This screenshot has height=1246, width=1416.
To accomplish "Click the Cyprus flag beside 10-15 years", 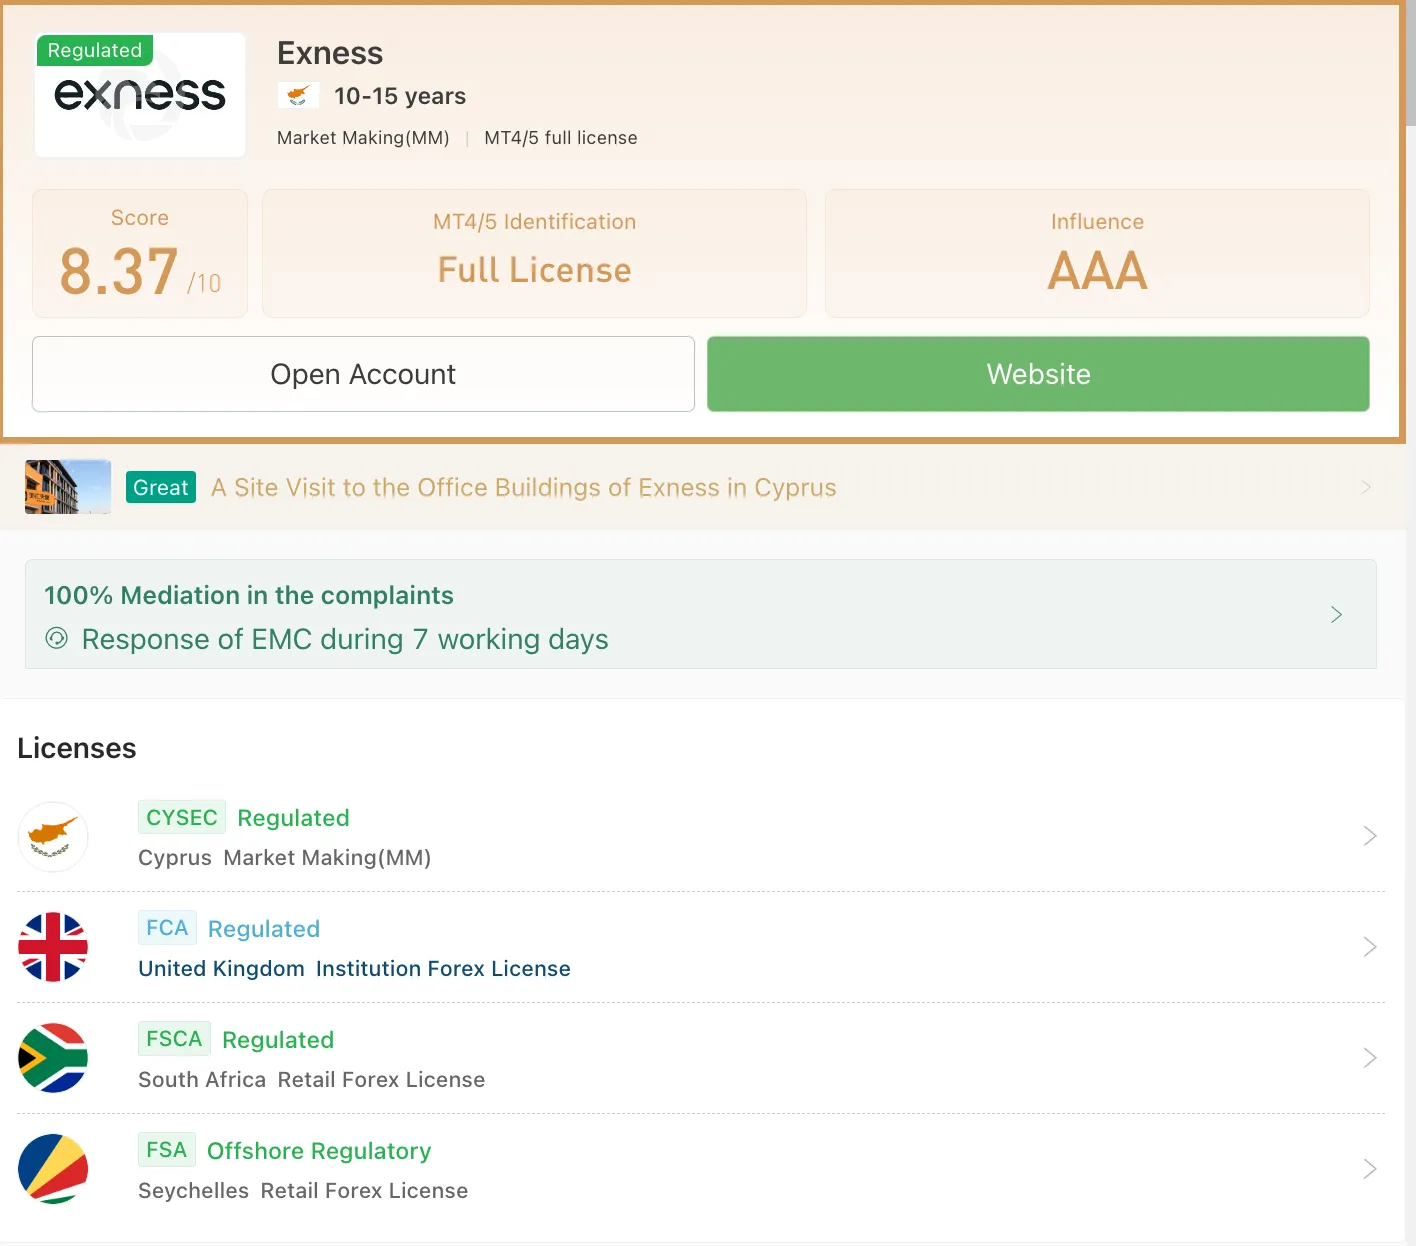I will click(x=298, y=96).
